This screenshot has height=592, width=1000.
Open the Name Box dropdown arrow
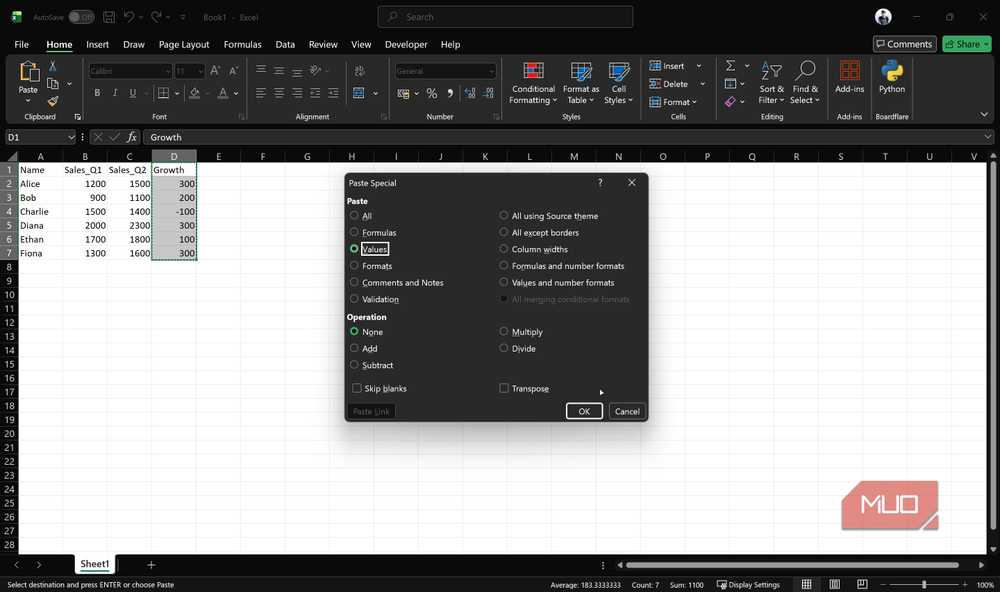click(x=71, y=137)
